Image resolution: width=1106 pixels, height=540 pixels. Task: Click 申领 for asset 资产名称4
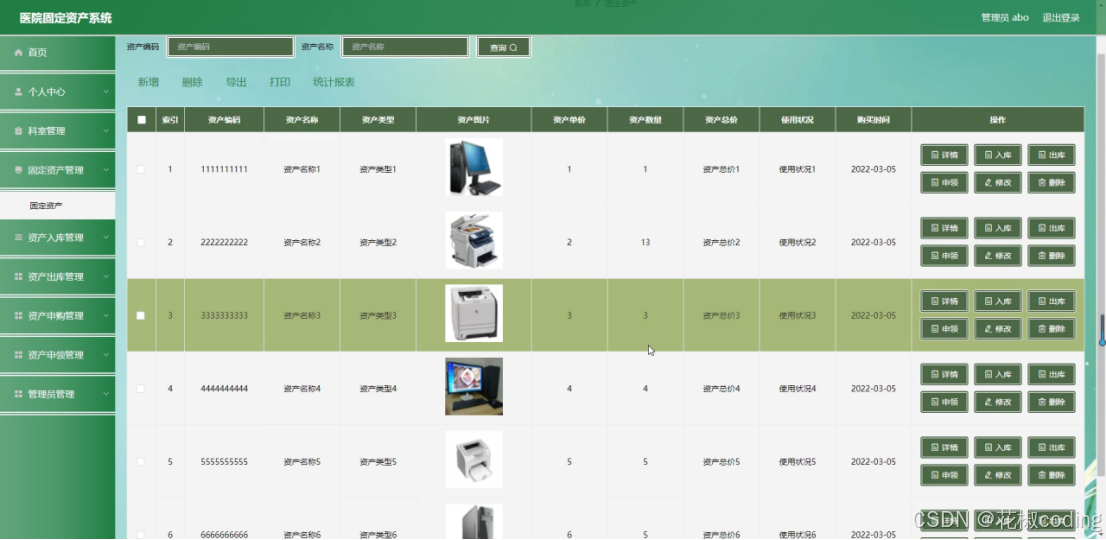944,402
